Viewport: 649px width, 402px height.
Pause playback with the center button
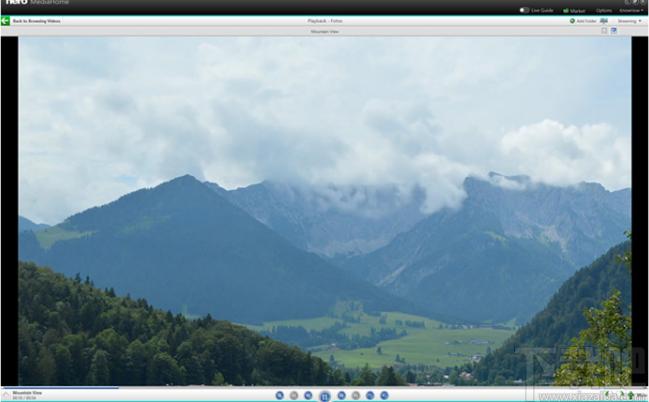[x=324, y=396]
